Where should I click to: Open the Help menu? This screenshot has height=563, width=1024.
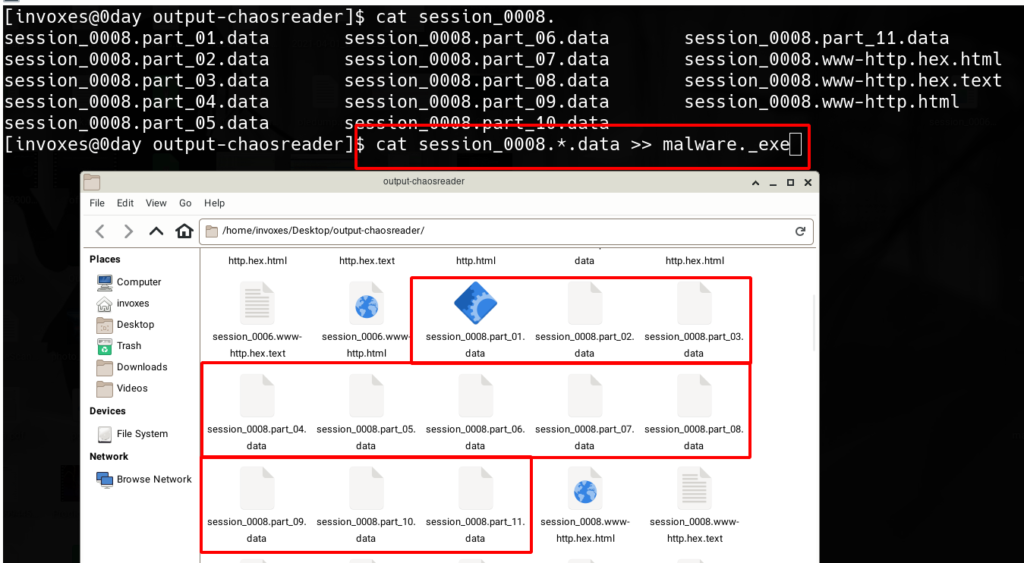(x=214, y=203)
